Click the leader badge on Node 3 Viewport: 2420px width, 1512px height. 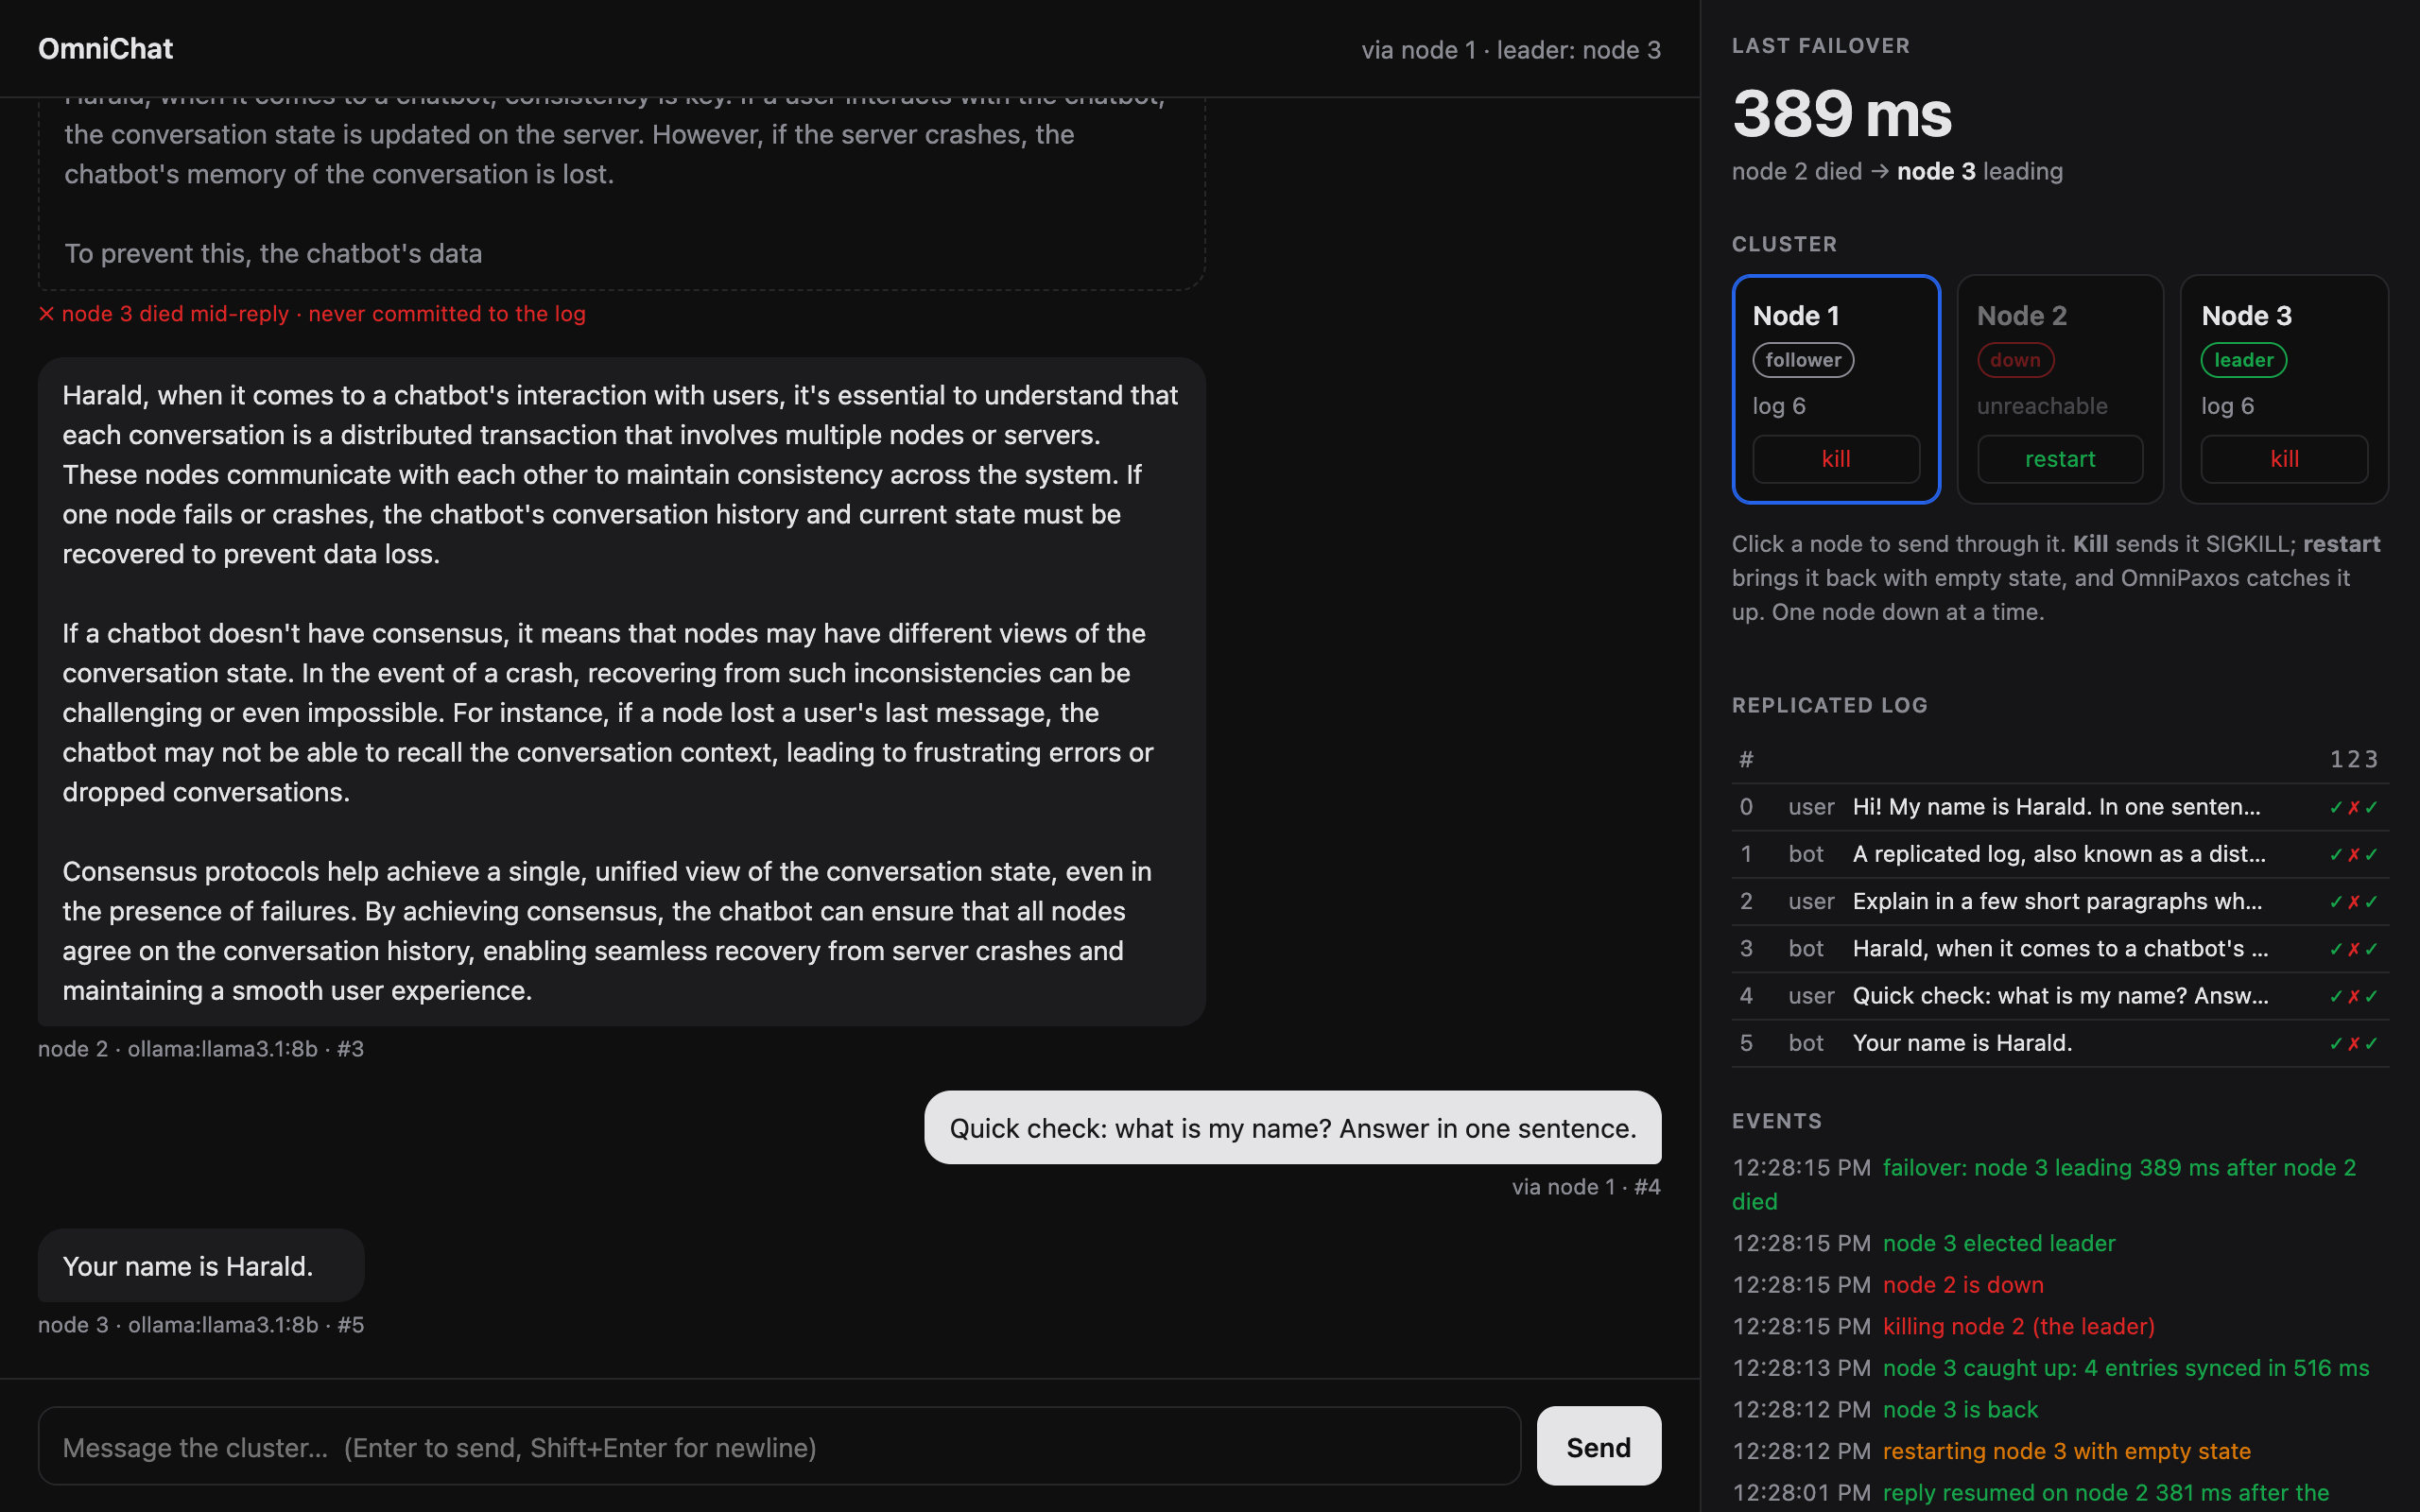tap(2243, 360)
